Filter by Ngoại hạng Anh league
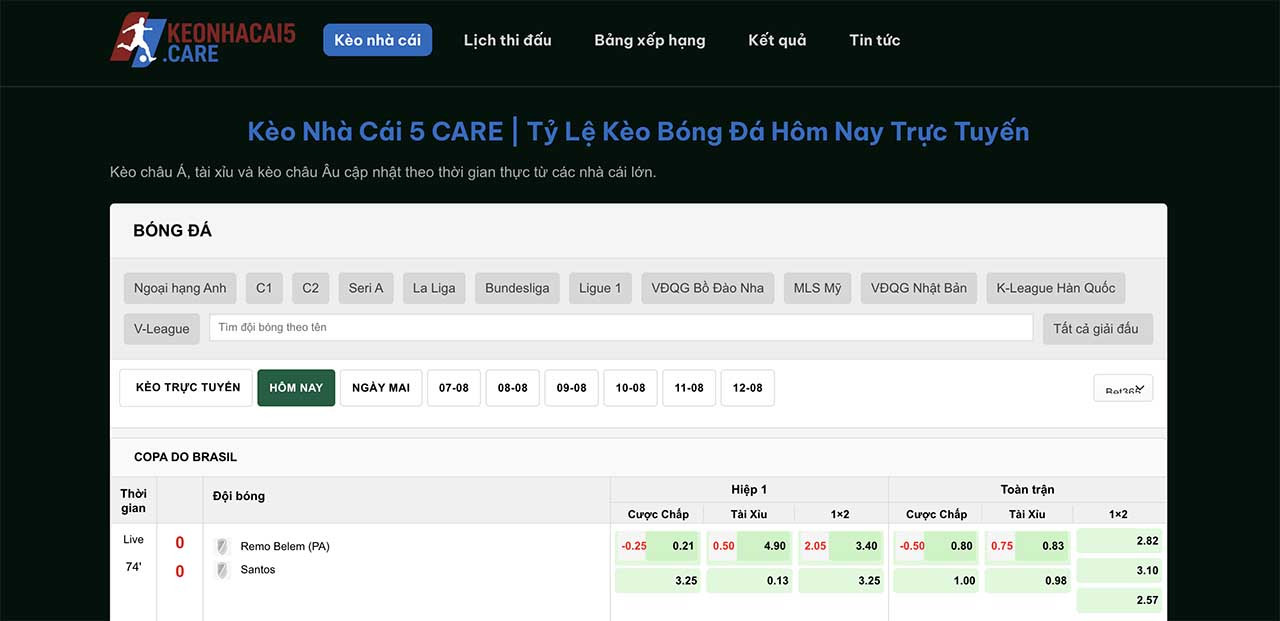 point(180,288)
